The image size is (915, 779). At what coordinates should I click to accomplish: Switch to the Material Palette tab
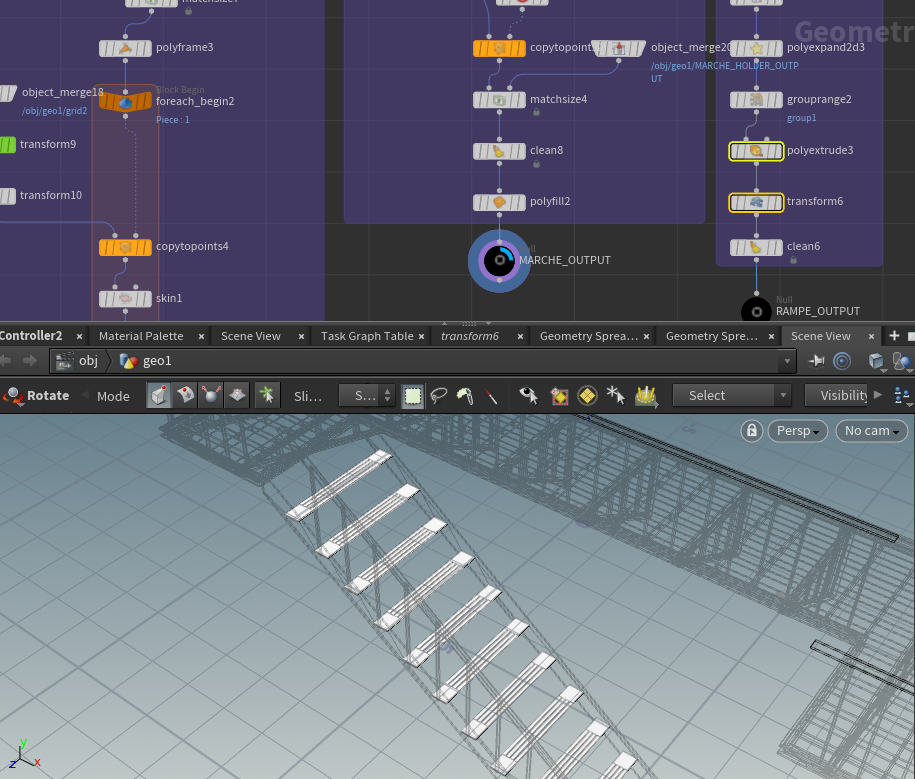pyautogui.click(x=141, y=336)
